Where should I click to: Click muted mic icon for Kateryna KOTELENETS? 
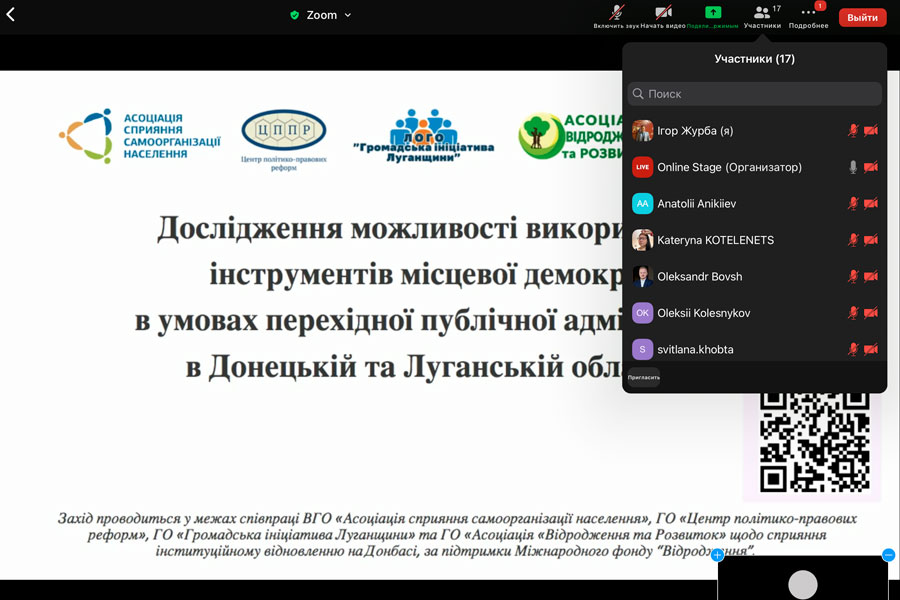pos(853,240)
